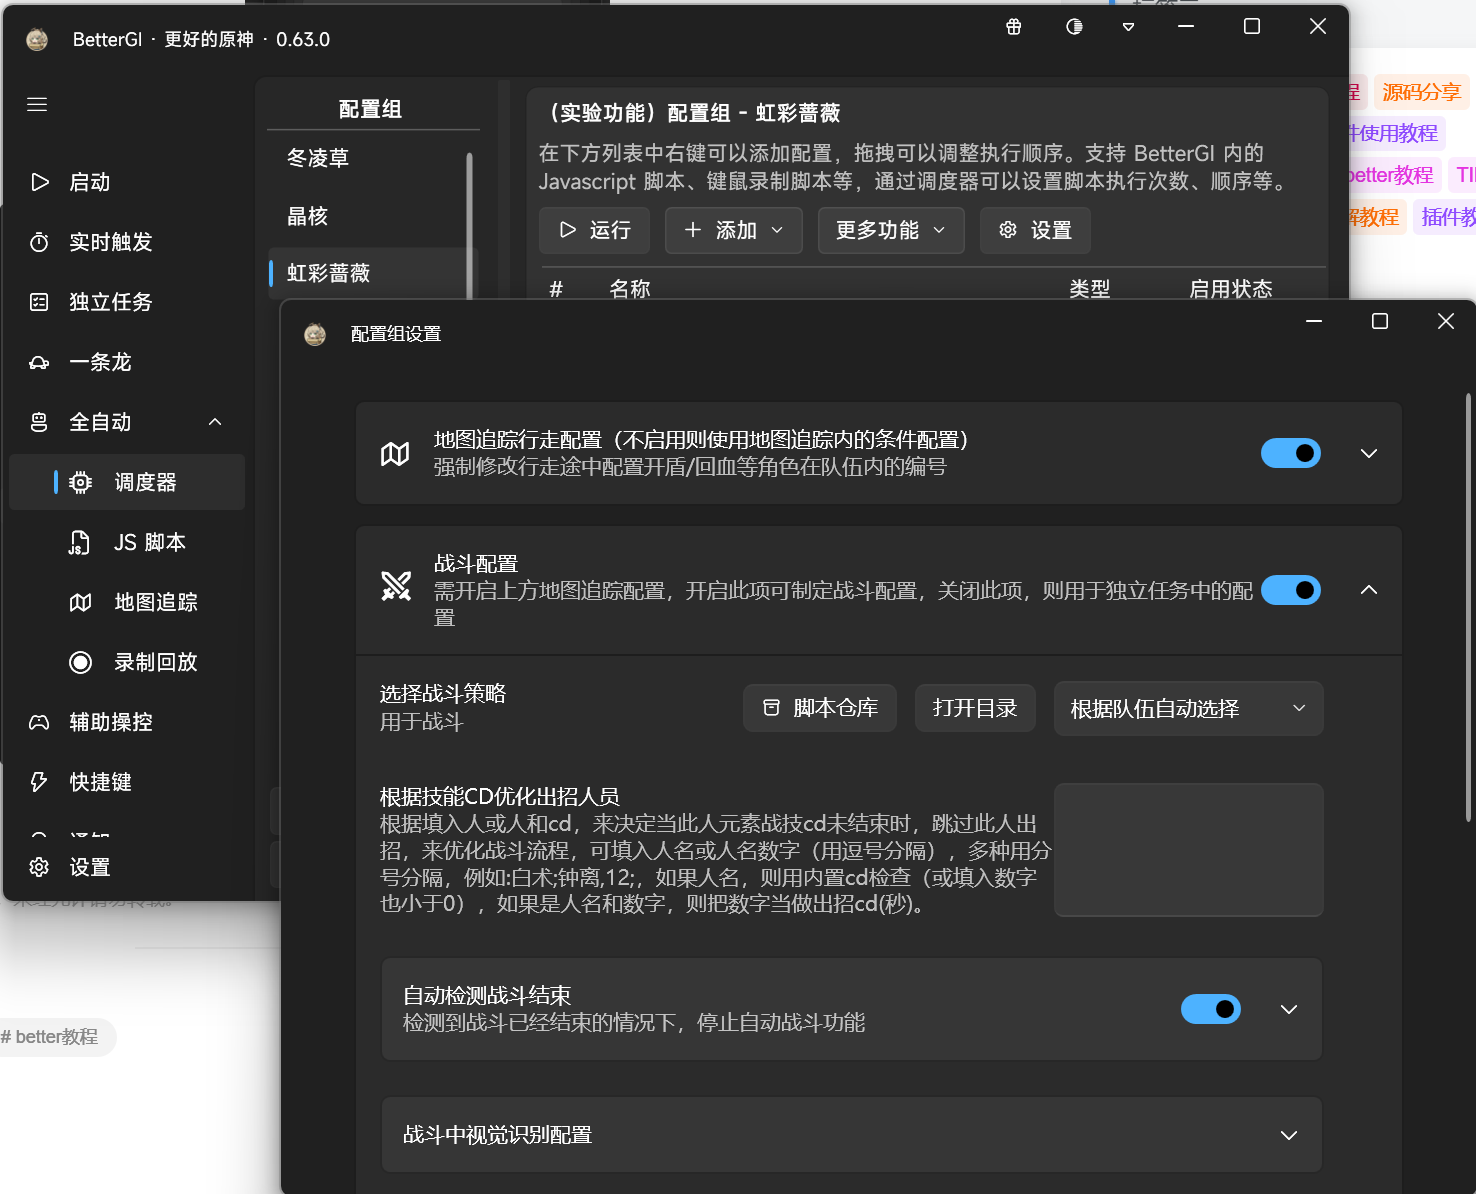Click 打开目录 button
Viewport: 1476px width, 1194px height.
[975, 708]
